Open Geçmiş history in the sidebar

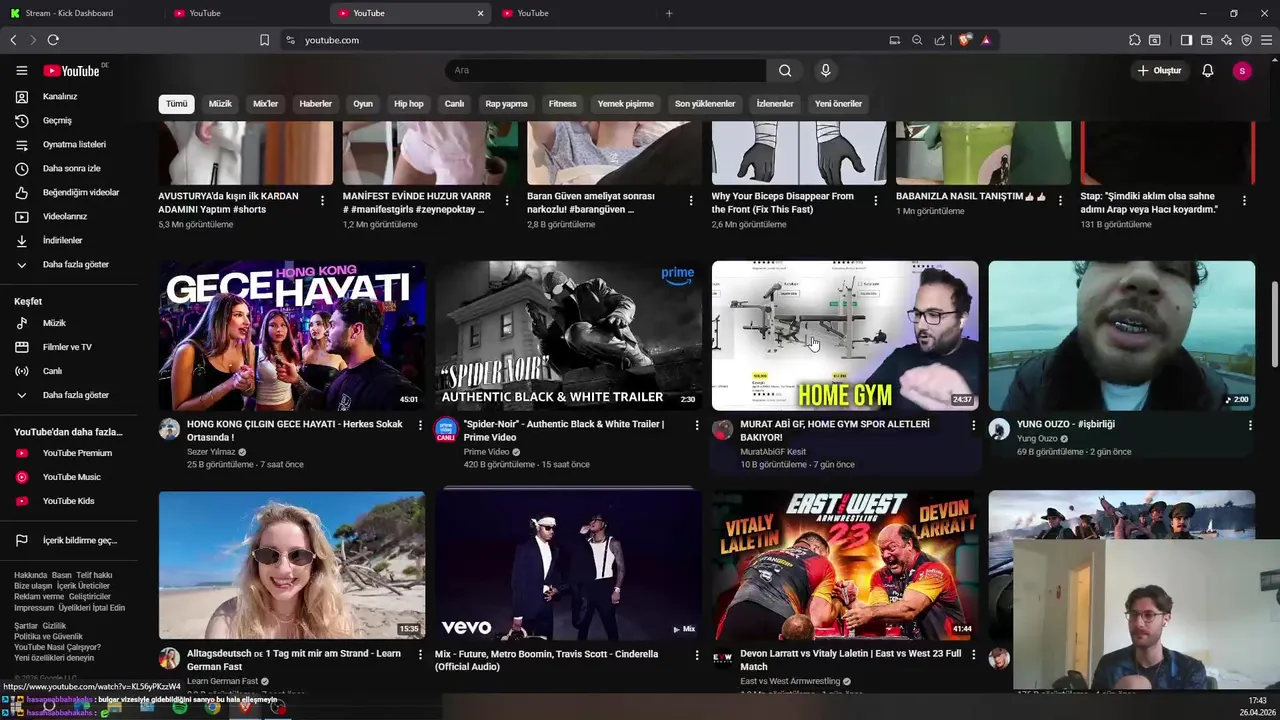(x=70, y=120)
